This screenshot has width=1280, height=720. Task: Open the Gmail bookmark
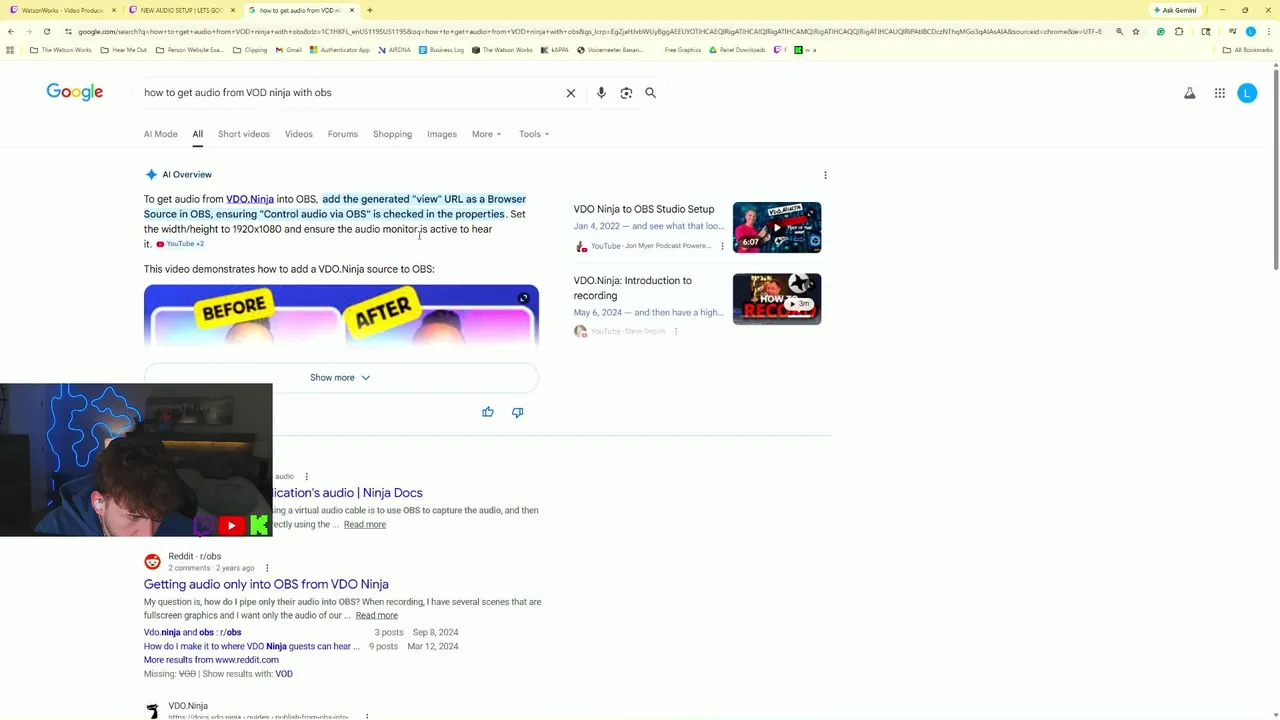(287, 50)
